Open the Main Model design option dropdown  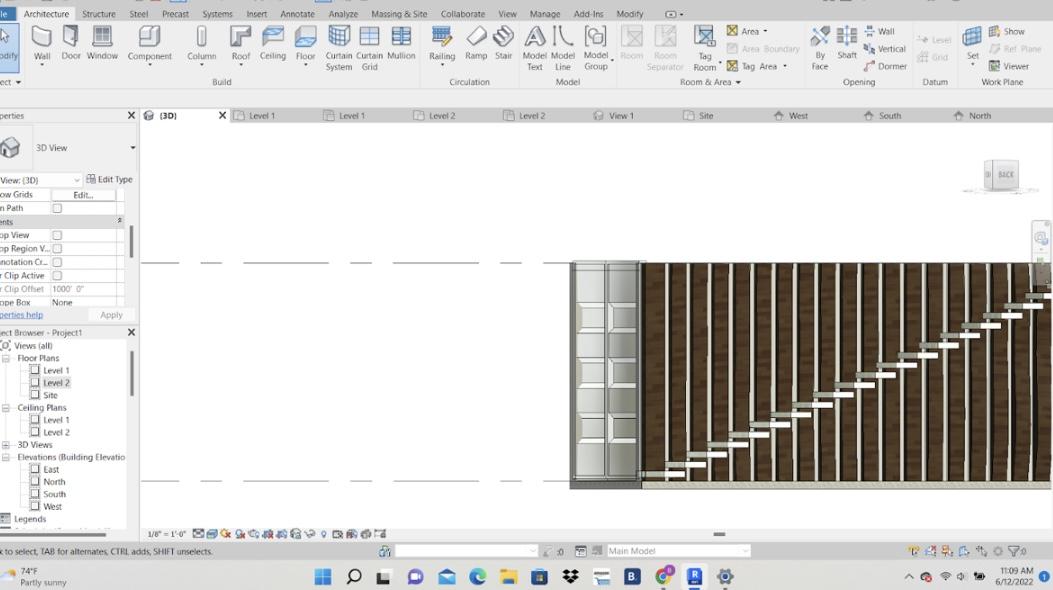tap(745, 551)
